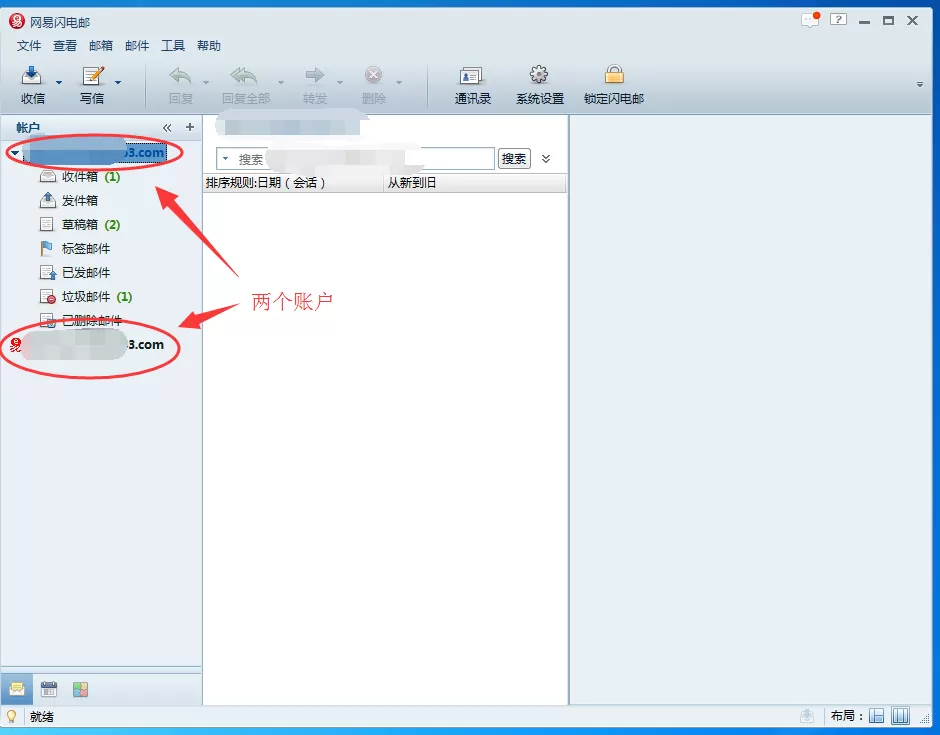Click the 转发 forward icon
The image size is (940, 735).
point(315,76)
